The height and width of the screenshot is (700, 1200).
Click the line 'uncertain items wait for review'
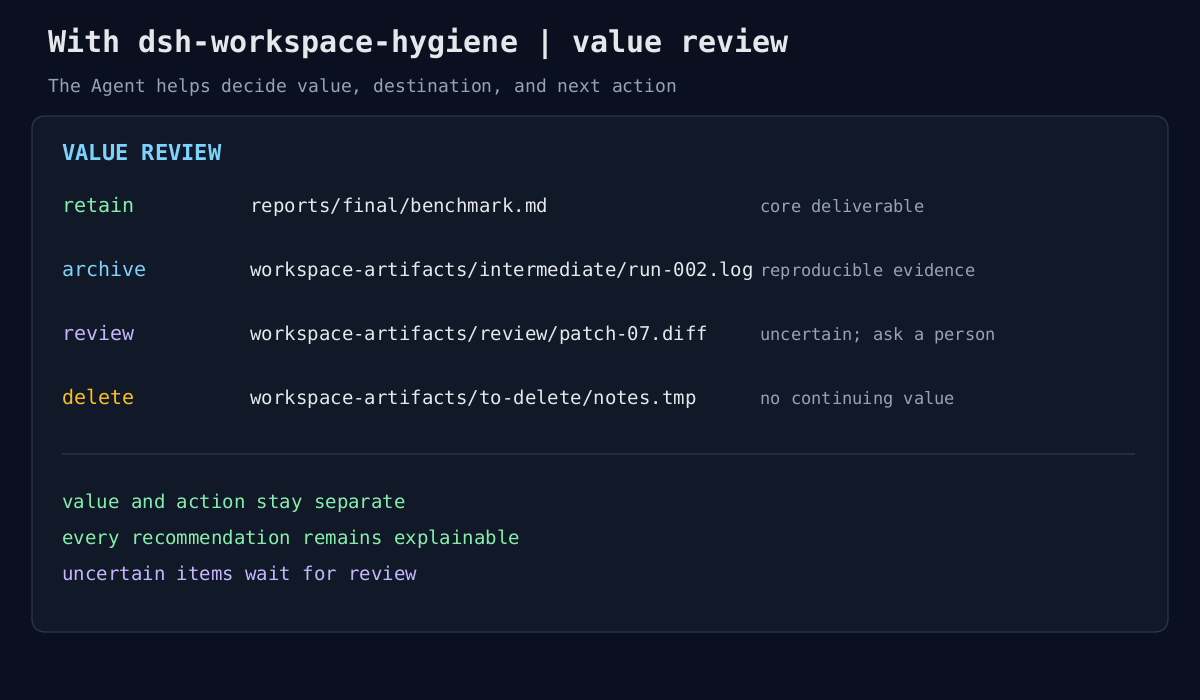(x=239, y=574)
